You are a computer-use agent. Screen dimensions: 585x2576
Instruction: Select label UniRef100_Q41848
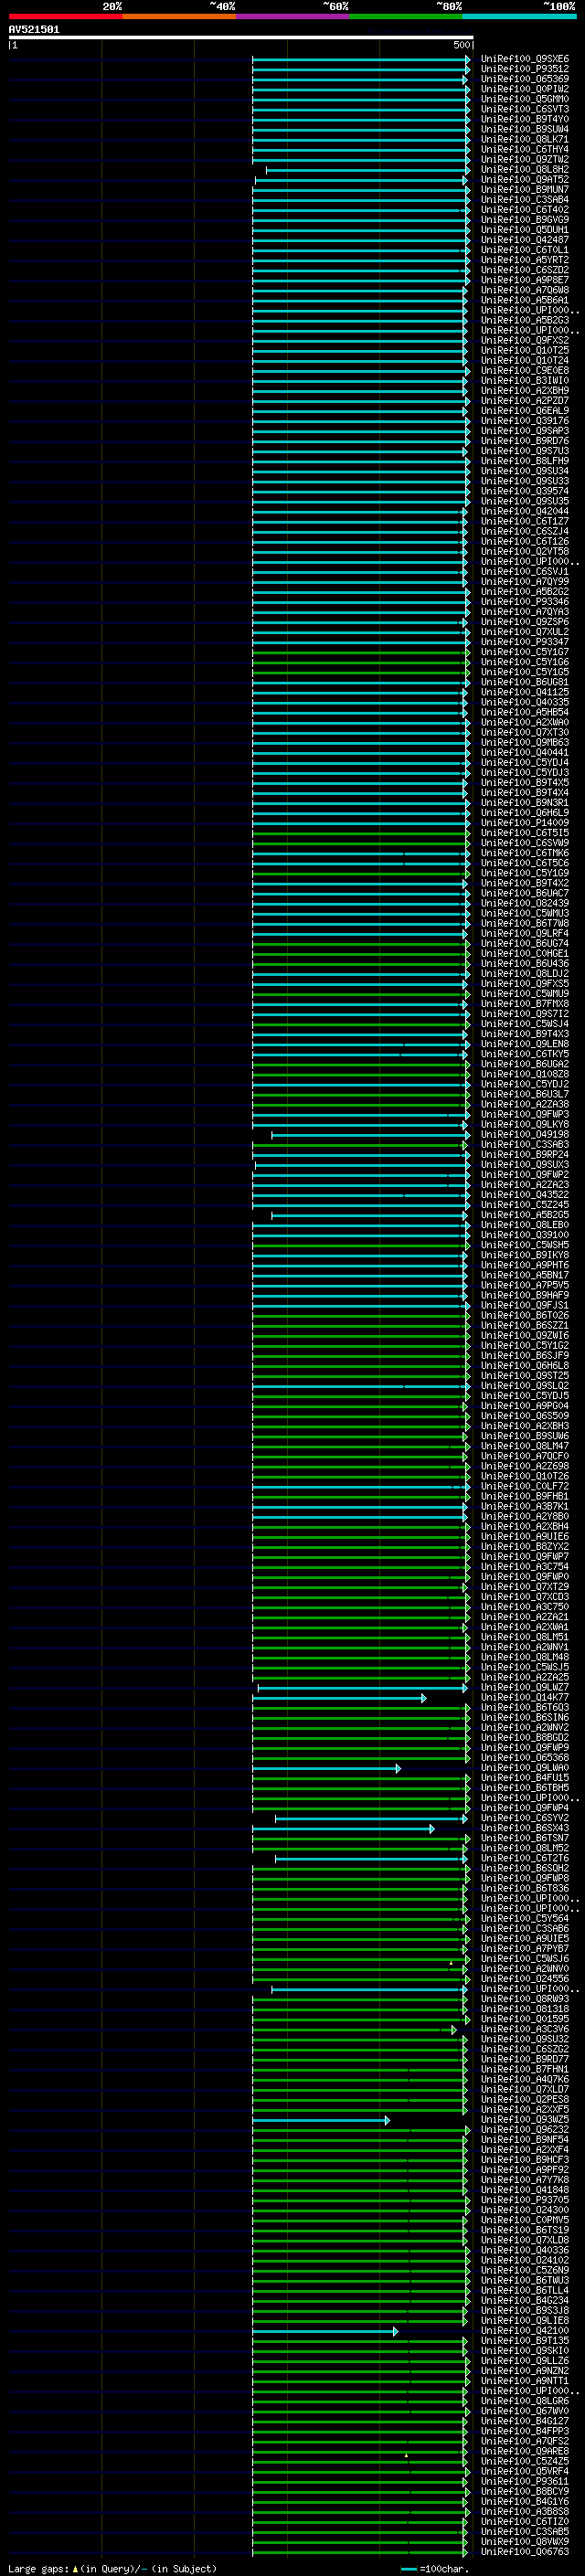tap(525, 2190)
